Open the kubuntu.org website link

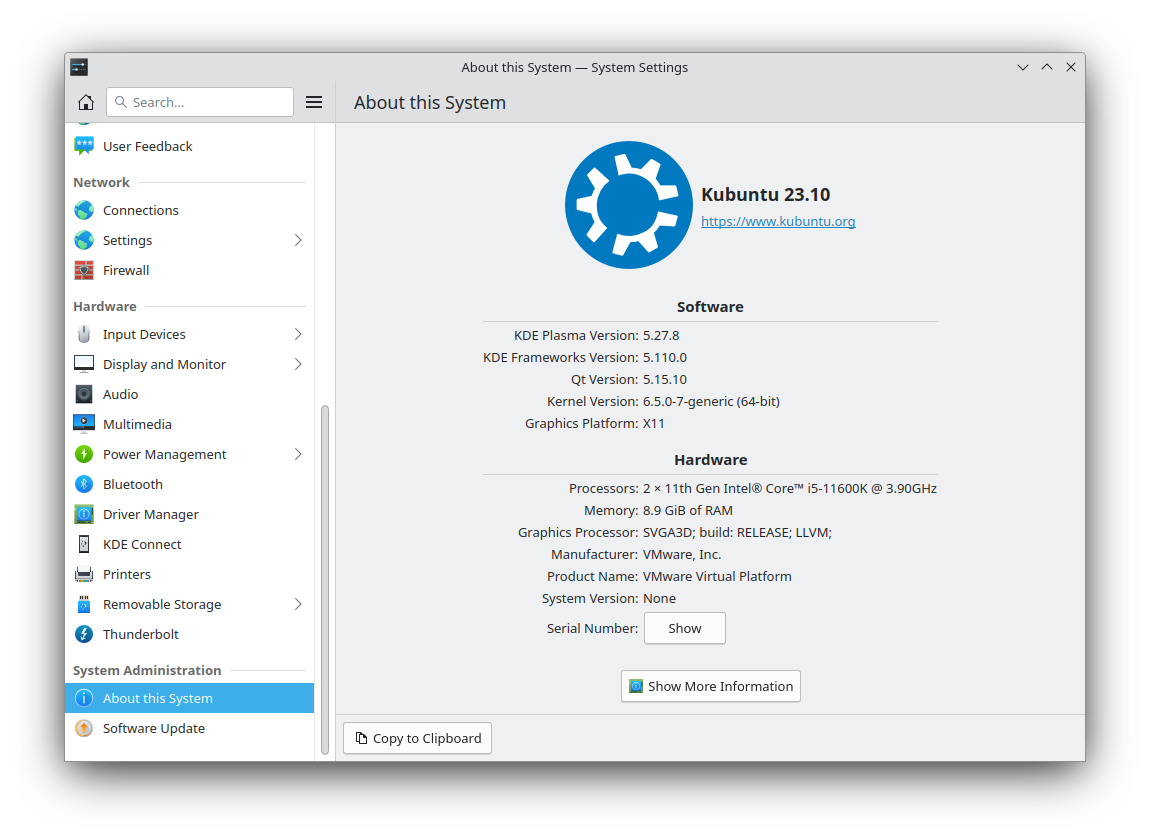click(778, 221)
